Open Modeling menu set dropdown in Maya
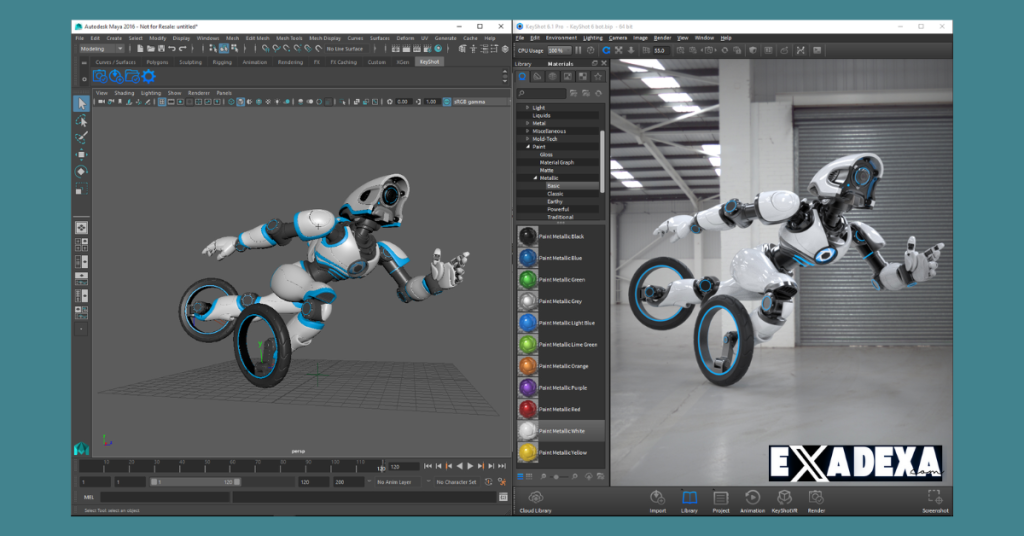The height and width of the screenshot is (536, 1024). [x=102, y=49]
